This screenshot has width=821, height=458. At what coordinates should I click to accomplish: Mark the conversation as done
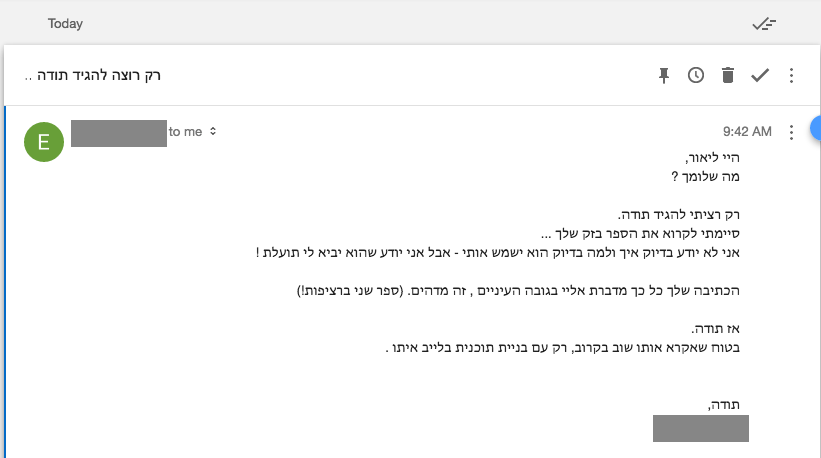pyautogui.click(x=760, y=75)
